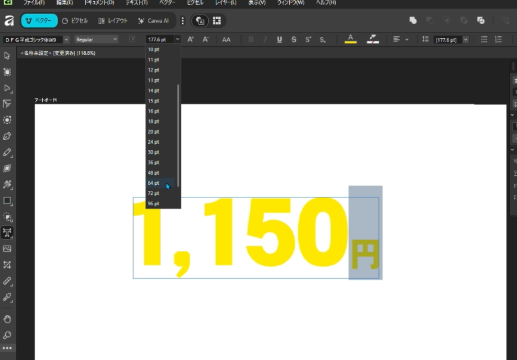Image resolution: width=517 pixels, height=360 pixels.
Task: Open the alignment options dropdown arrow
Action: click(407, 39)
